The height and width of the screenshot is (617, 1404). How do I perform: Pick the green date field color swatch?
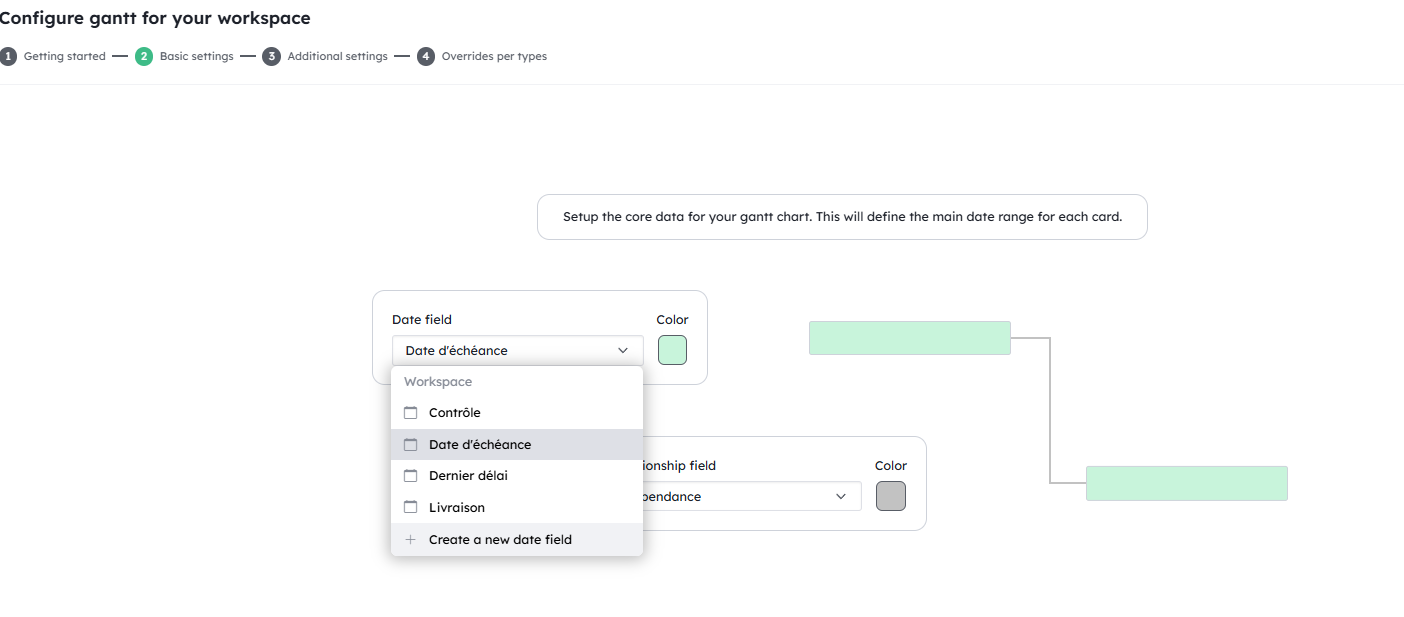[672, 350]
